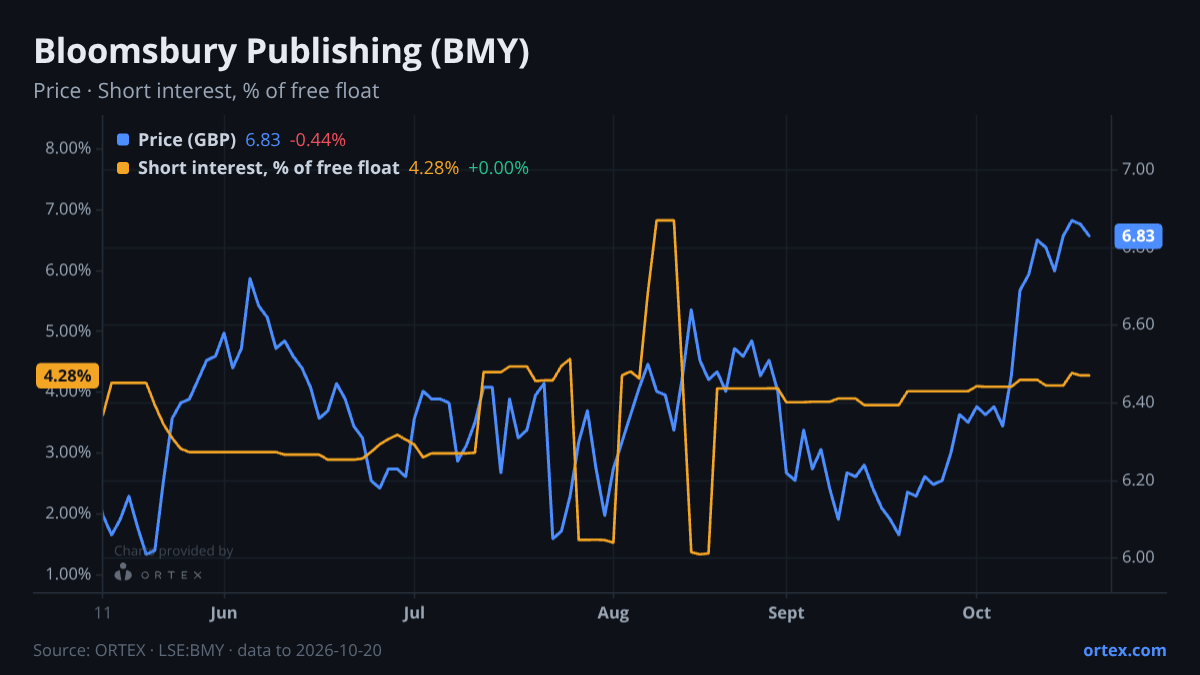1200x675 pixels.
Task: Click the 3.00% left axis label
Action: [67, 452]
